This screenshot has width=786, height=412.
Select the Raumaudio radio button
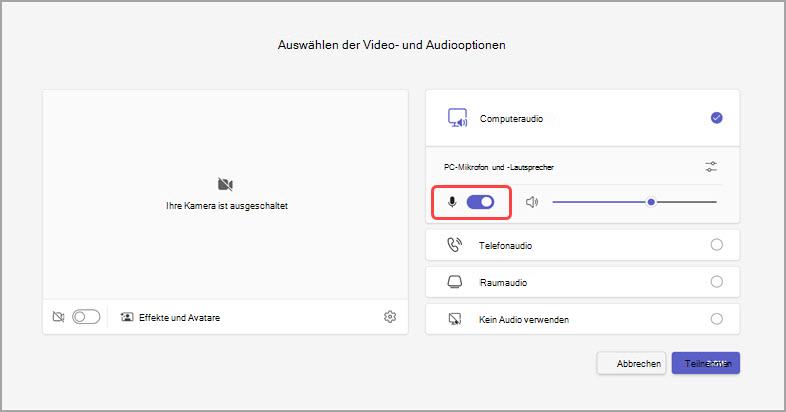[x=717, y=282]
